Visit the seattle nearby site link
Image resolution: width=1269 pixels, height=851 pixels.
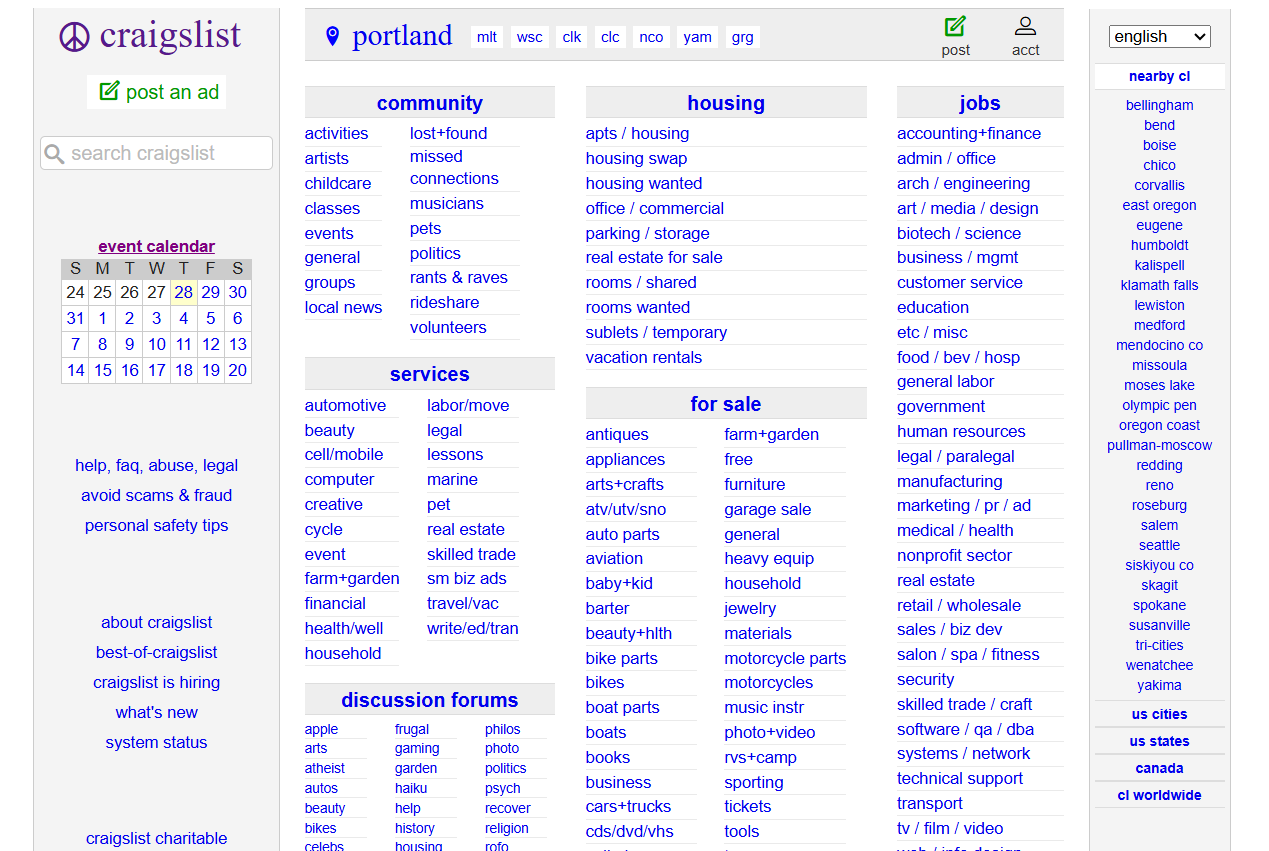click(1159, 545)
